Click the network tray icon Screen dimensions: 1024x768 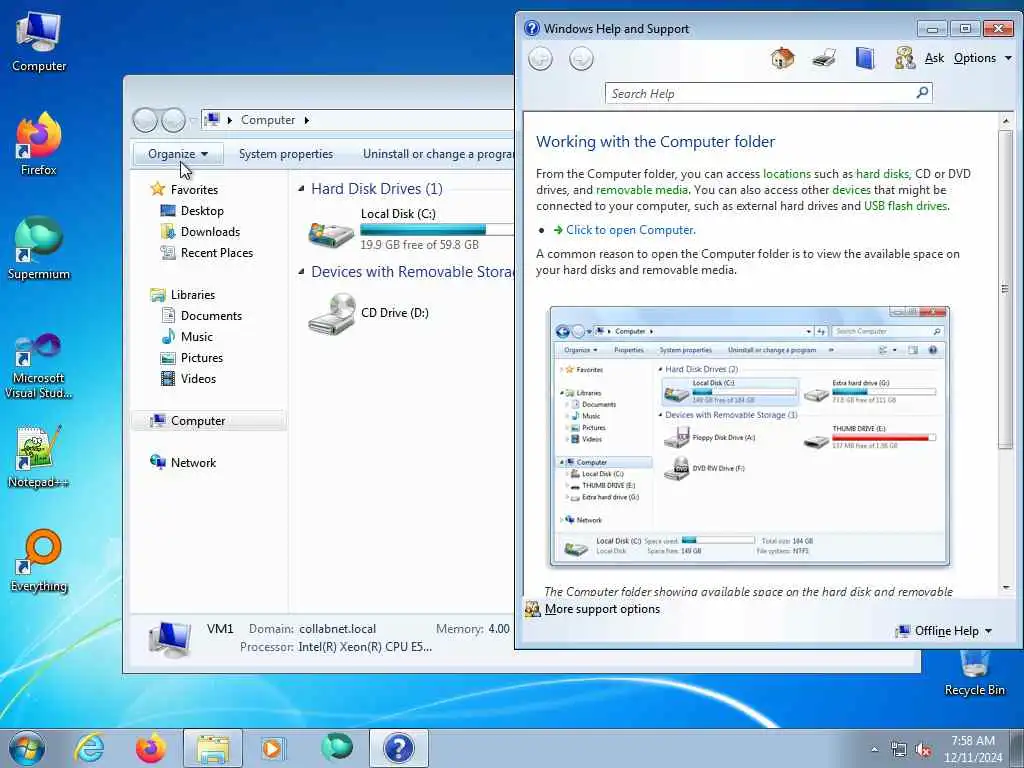tap(899, 750)
